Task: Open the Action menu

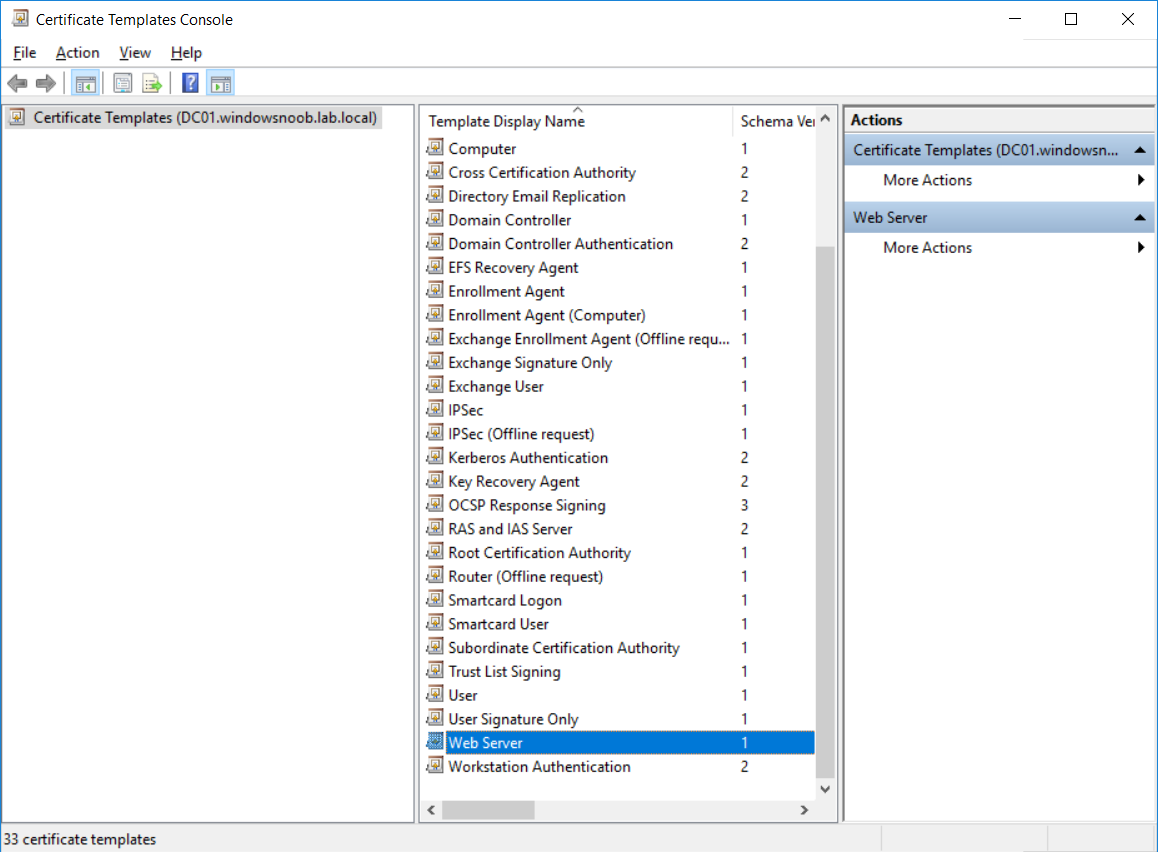Action: (x=78, y=52)
